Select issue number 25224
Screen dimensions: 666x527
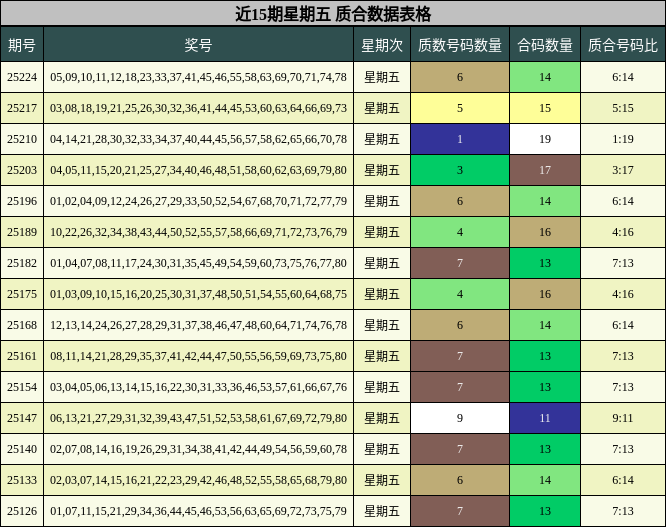click(x=22, y=77)
